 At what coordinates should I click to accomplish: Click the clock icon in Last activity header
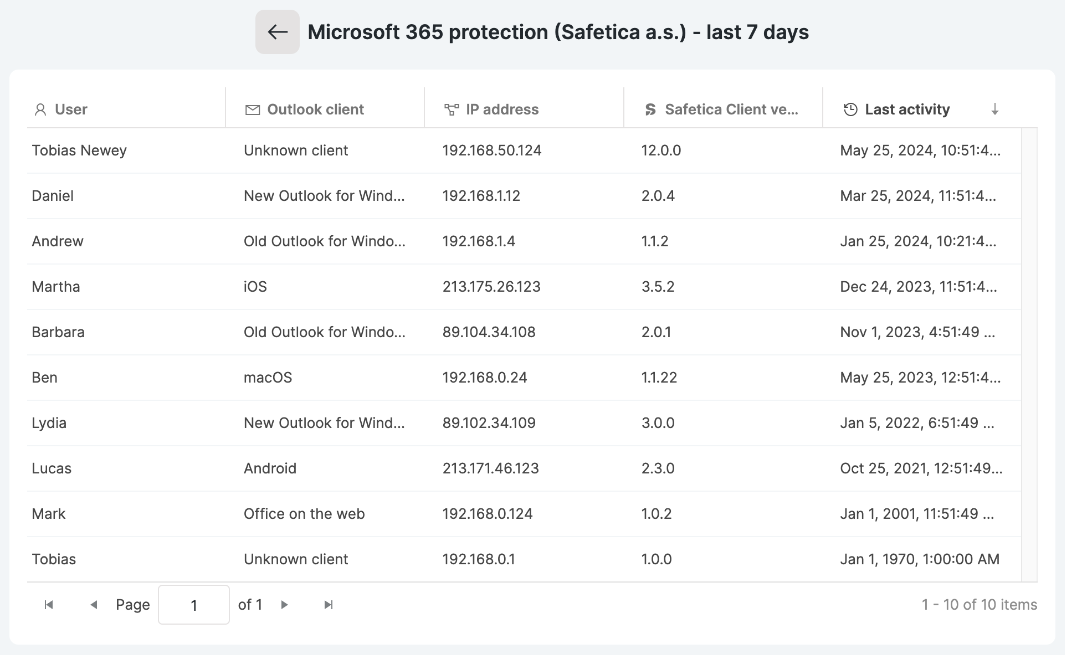click(850, 109)
